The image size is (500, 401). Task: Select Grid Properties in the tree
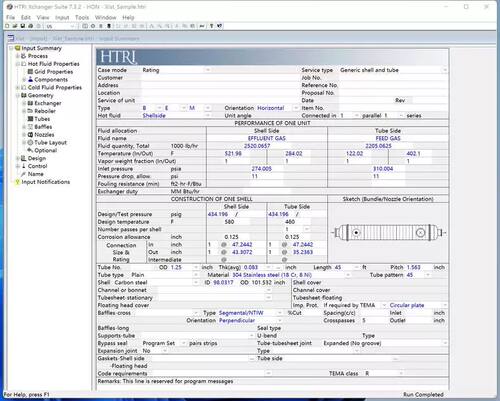point(50,72)
